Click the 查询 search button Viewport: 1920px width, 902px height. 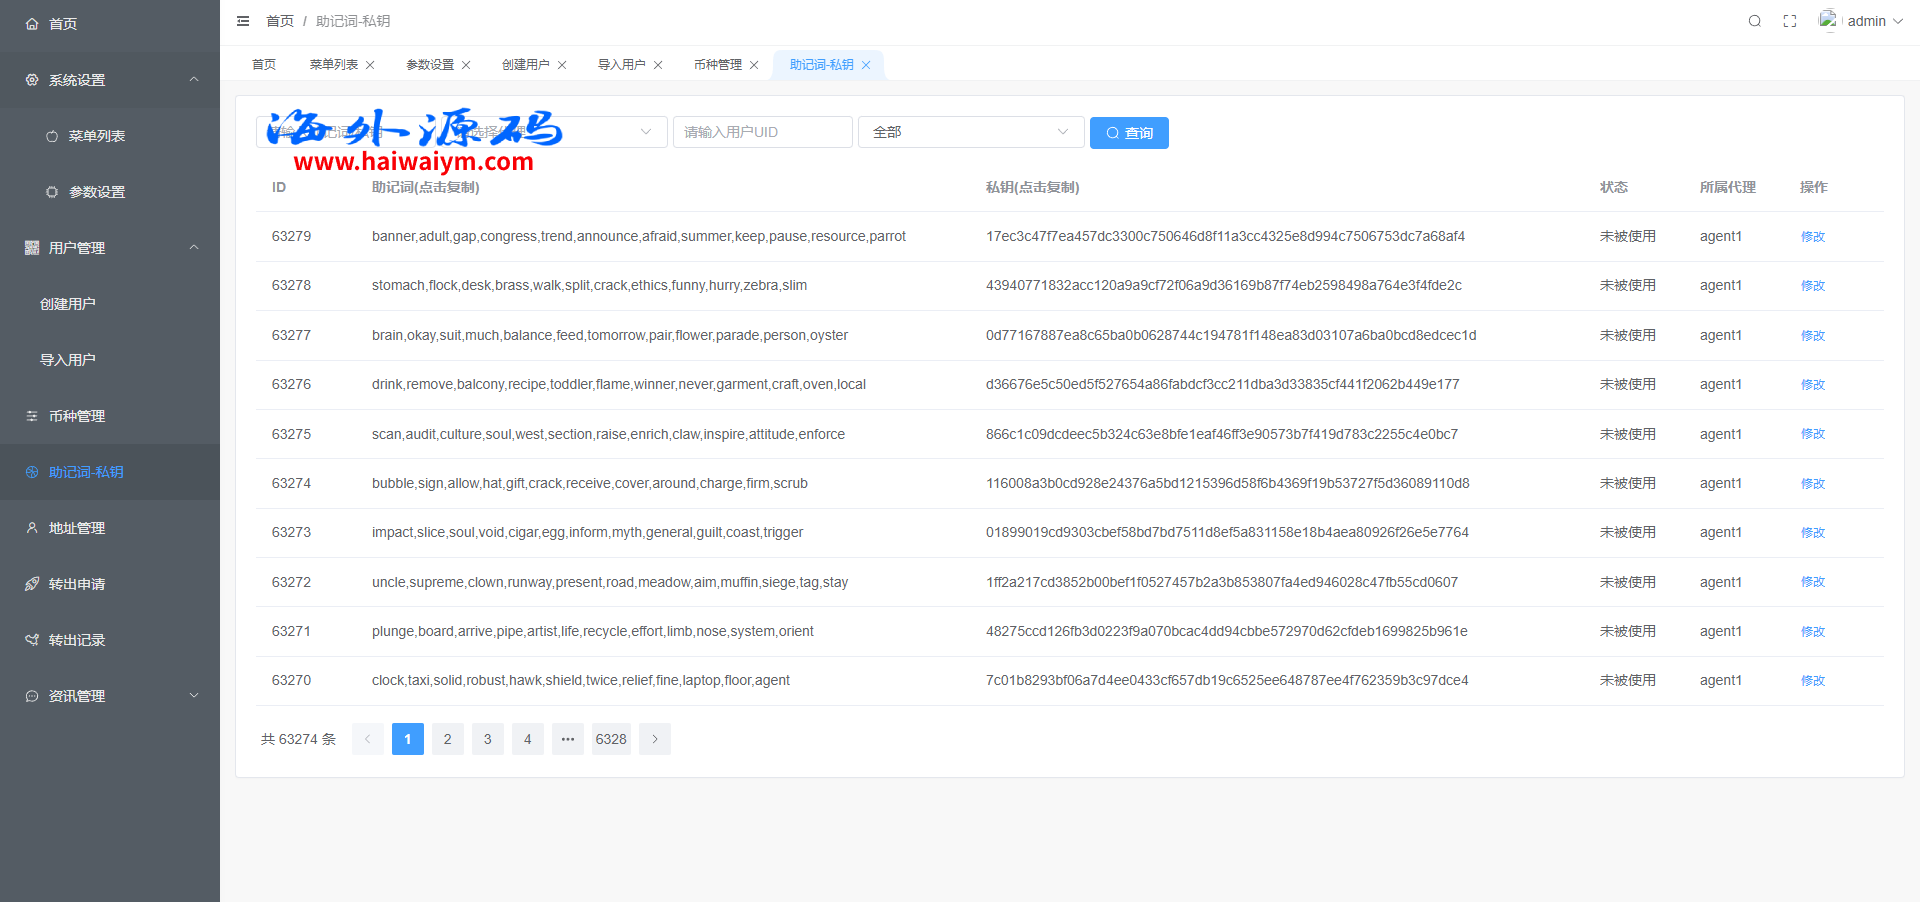pyautogui.click(x=1129, y=133)
